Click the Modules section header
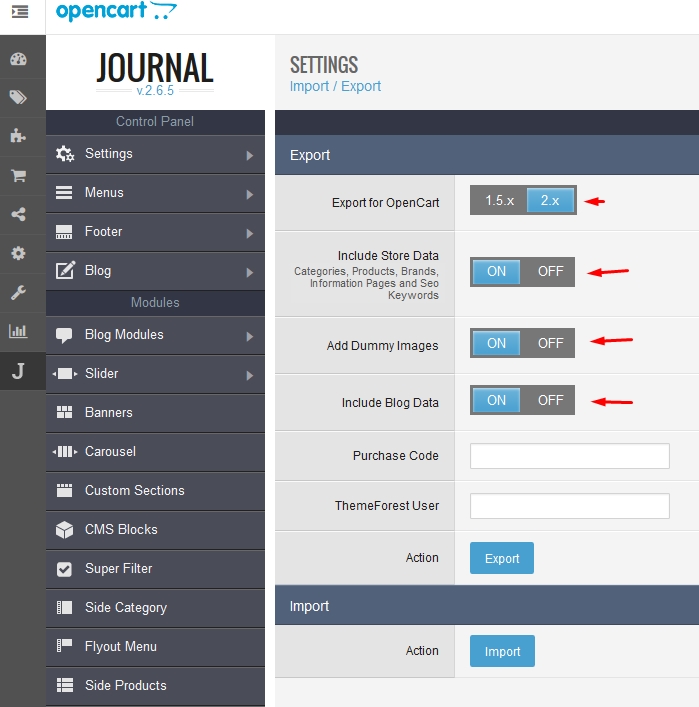 (155, 303)
